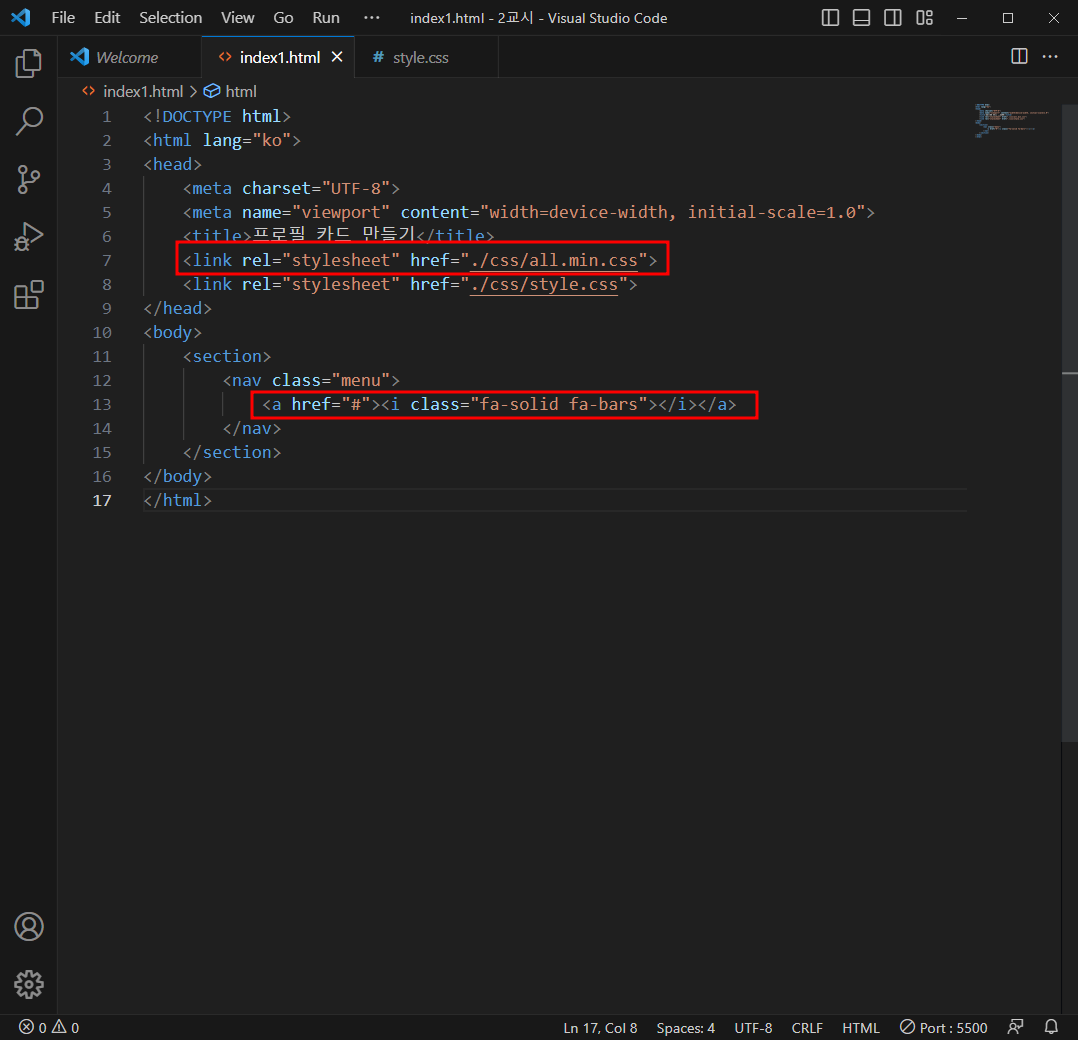Click the meta charset="UTF-8" line
Screen dimensions: 1078x1040
pos(291,188)
